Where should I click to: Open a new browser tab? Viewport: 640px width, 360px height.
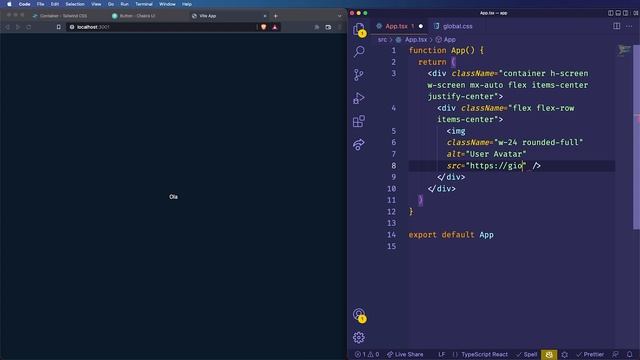pos(276,16)
